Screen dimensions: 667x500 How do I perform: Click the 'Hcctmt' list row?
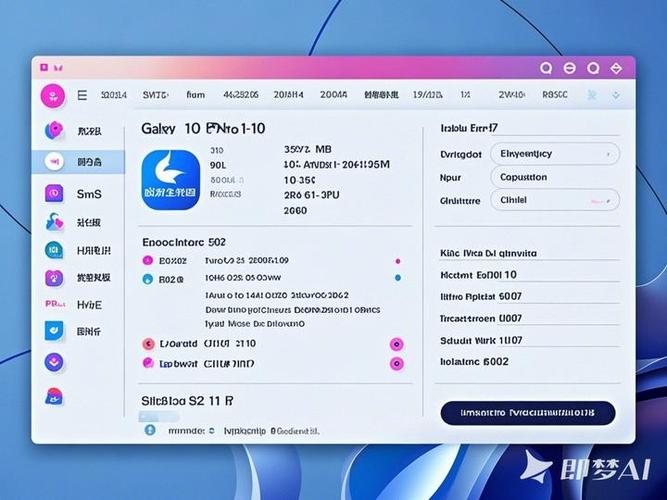(529, 275)
